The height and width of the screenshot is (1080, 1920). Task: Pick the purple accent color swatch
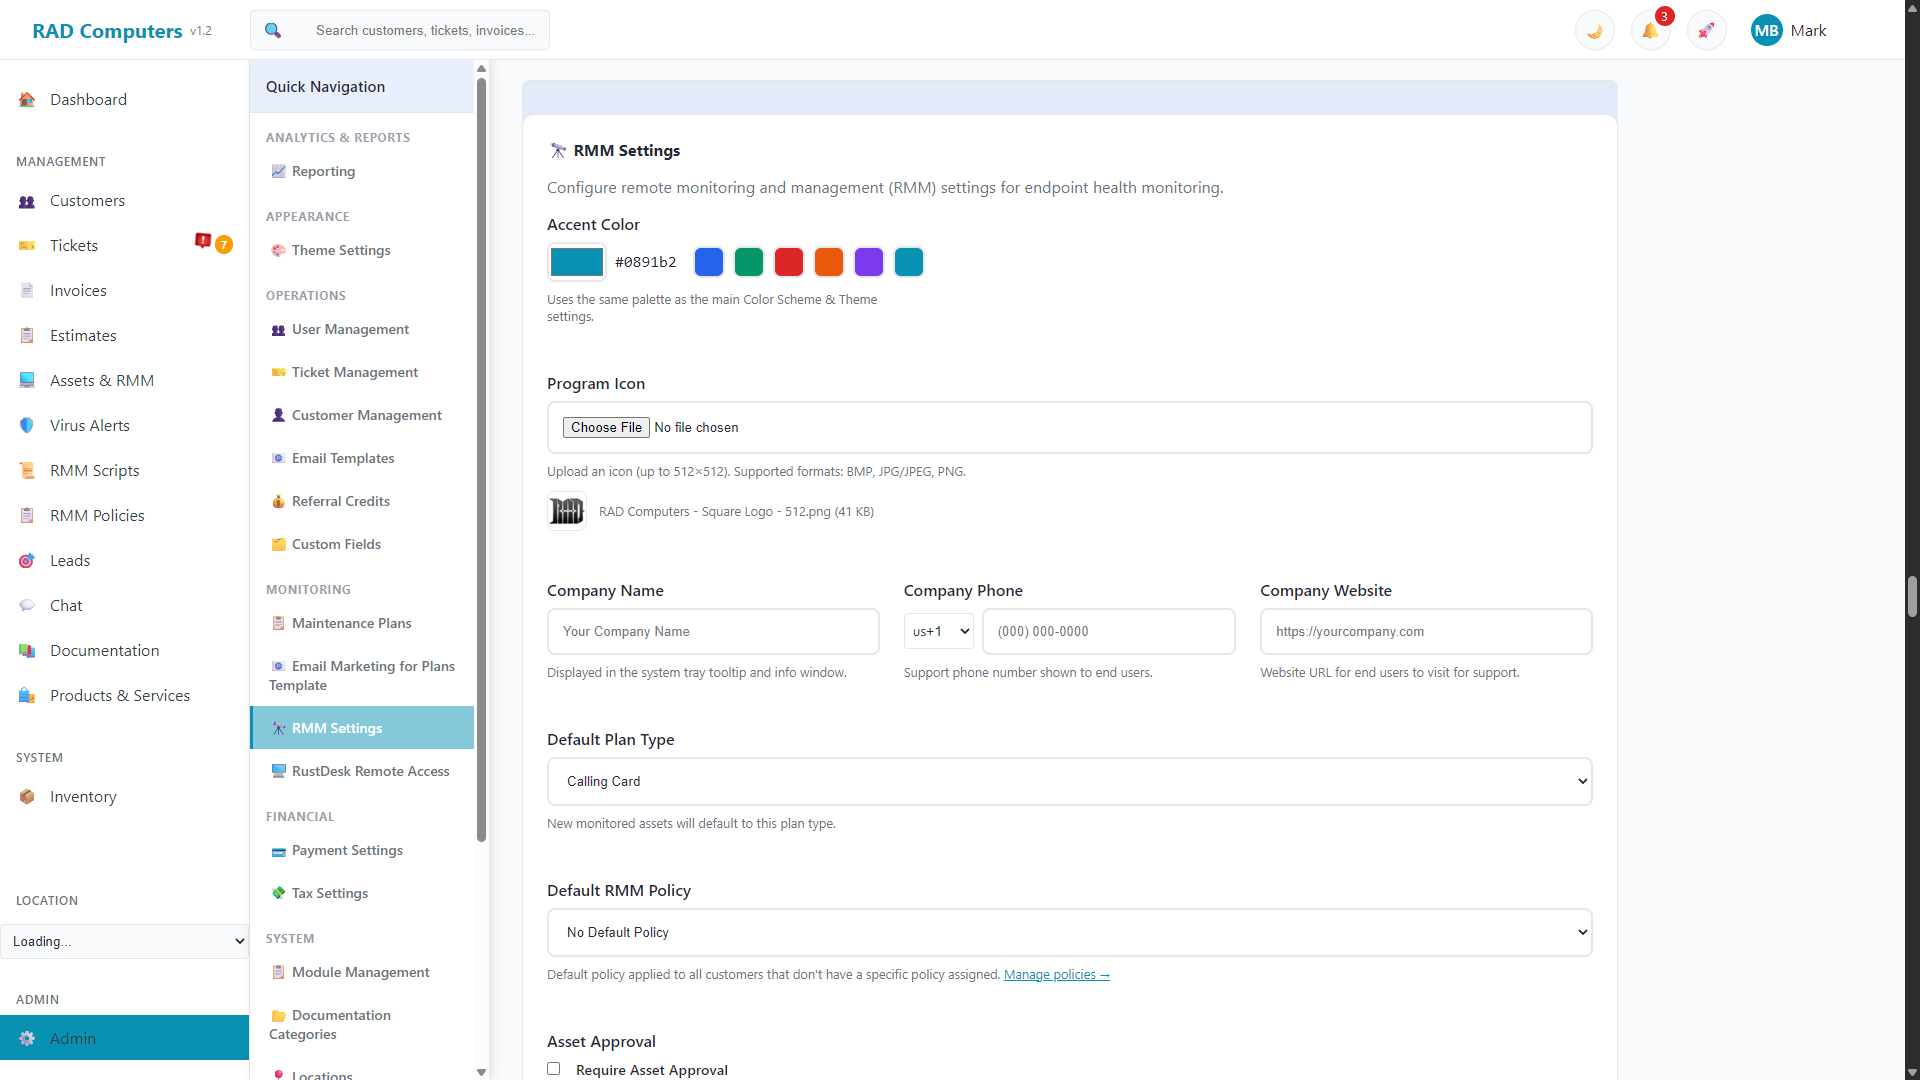869,262
